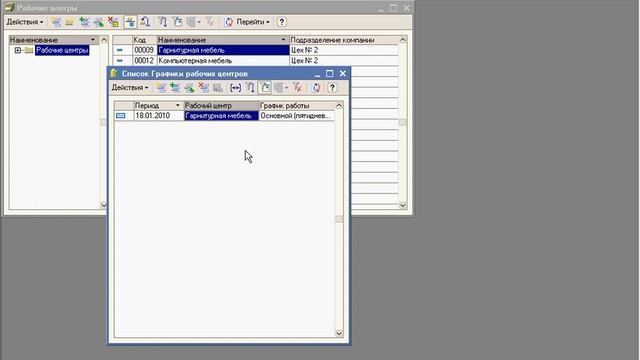The width and height of the screenshot is (640, 360).
Task: Click Filter history icon in Рабочие центры toolbar
Action: tap(178, 22)
